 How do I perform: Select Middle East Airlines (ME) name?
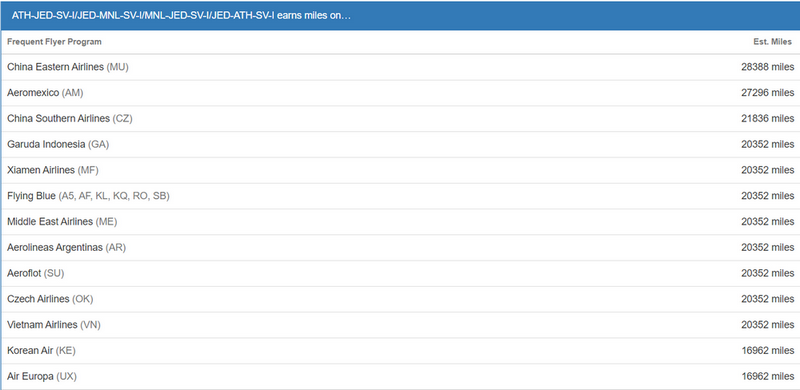pos(62,222)
